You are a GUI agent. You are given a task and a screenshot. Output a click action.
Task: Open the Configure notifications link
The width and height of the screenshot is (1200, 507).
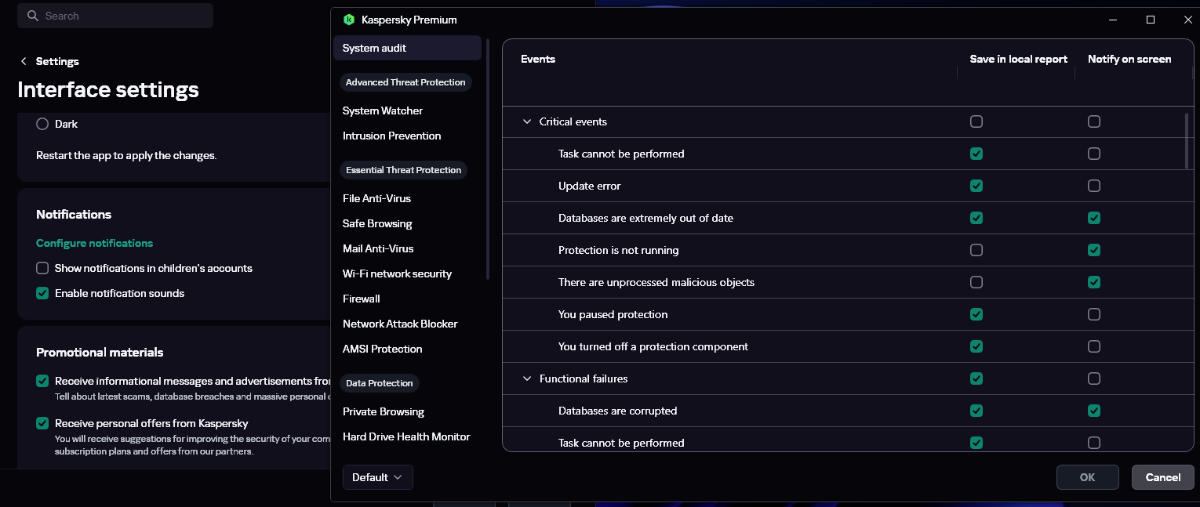(94, 243)
